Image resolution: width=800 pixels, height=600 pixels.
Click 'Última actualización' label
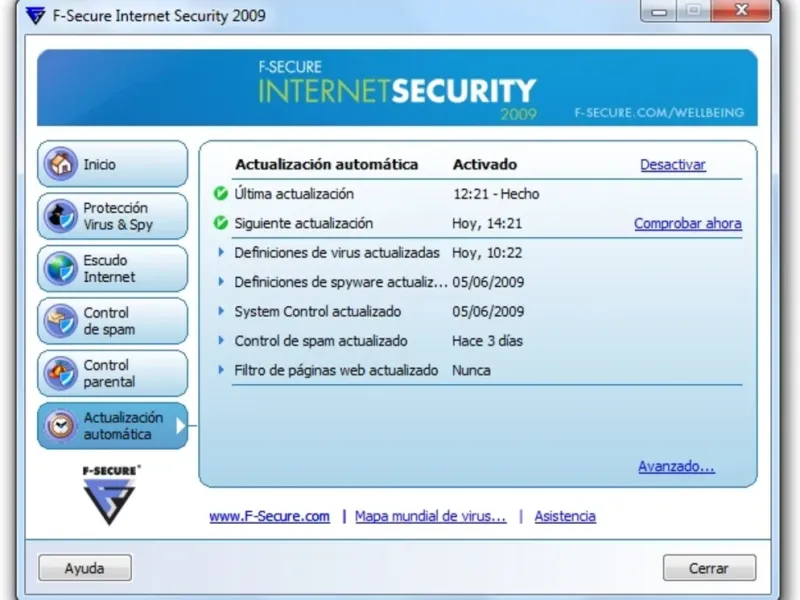tap(294, 194)
